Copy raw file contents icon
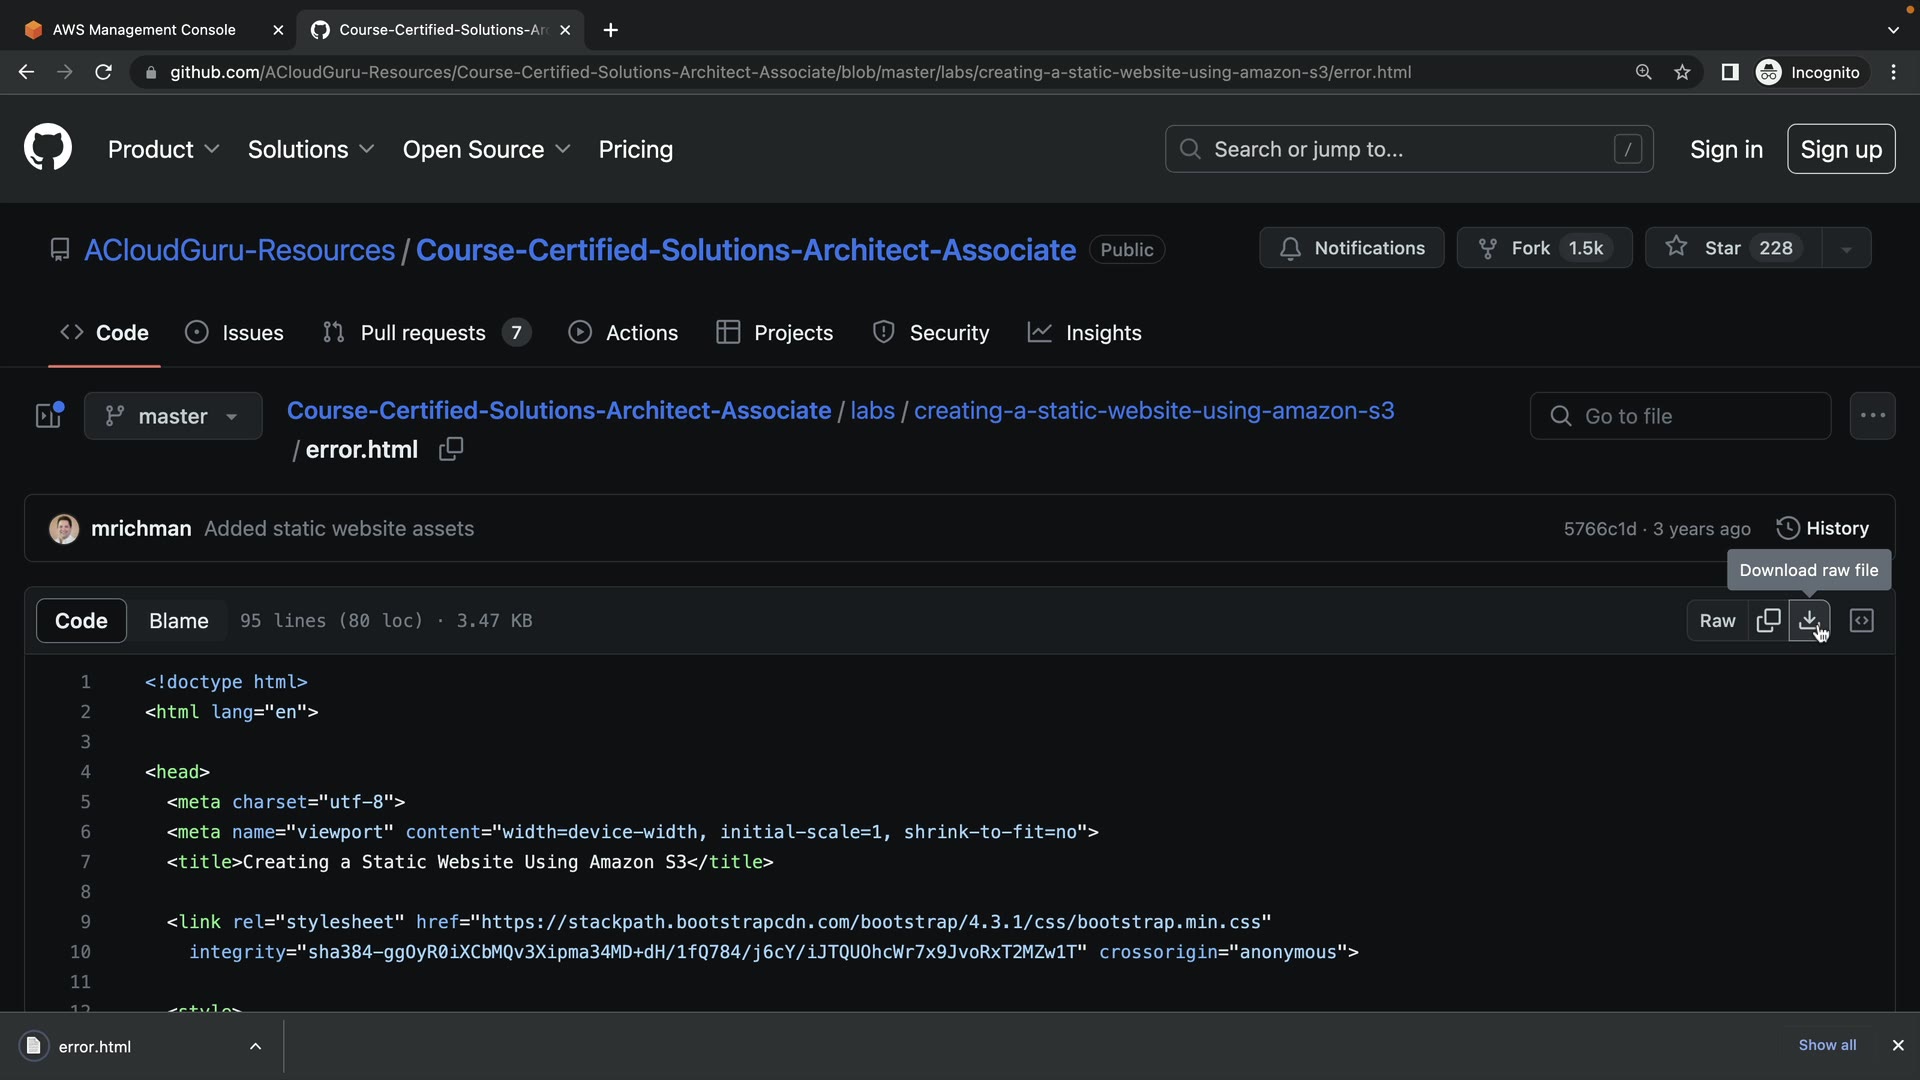This screenshot has width=1920, height=1080. point(1768,621)
